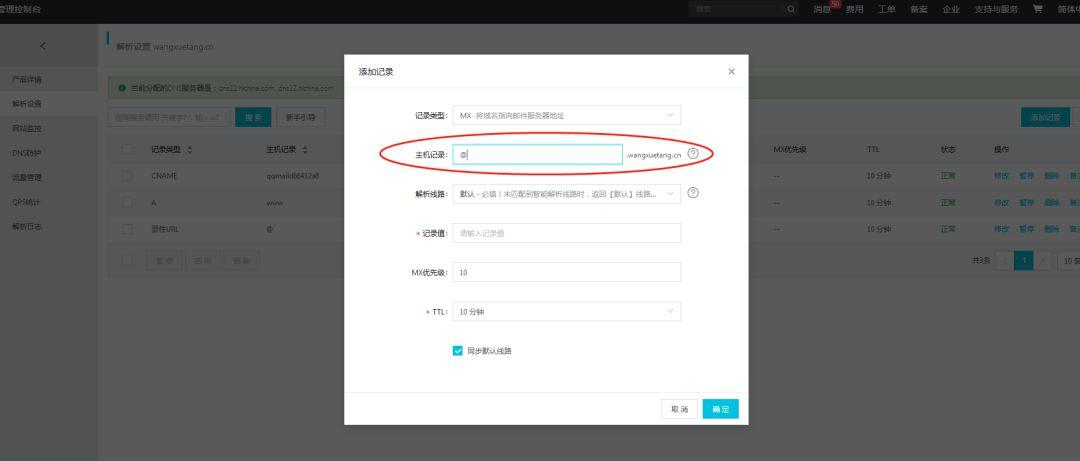This screenshot has height=461, width=1080.
Task: Click 修改 on the 显性URL row
Action: pyautogui.click(x=1001, y=229)
